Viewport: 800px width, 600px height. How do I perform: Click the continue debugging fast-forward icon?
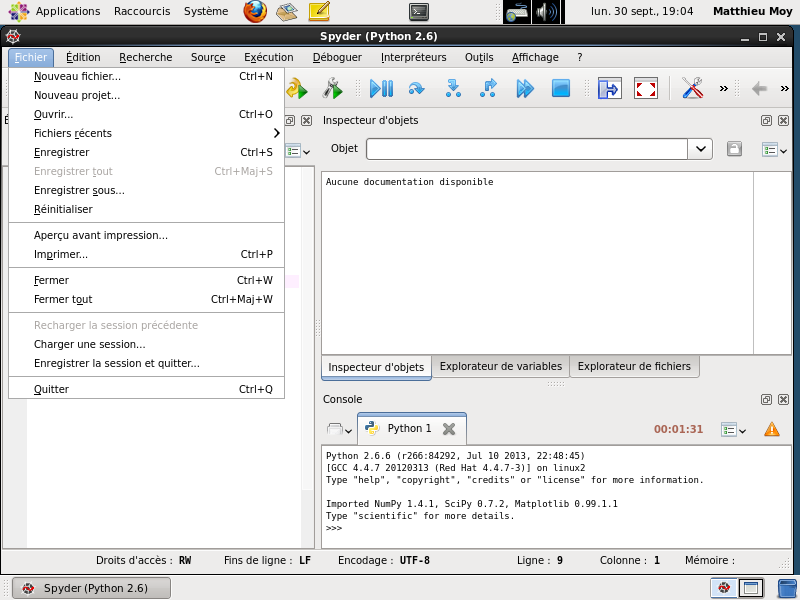pyautogui.click(x=524, y=89)
